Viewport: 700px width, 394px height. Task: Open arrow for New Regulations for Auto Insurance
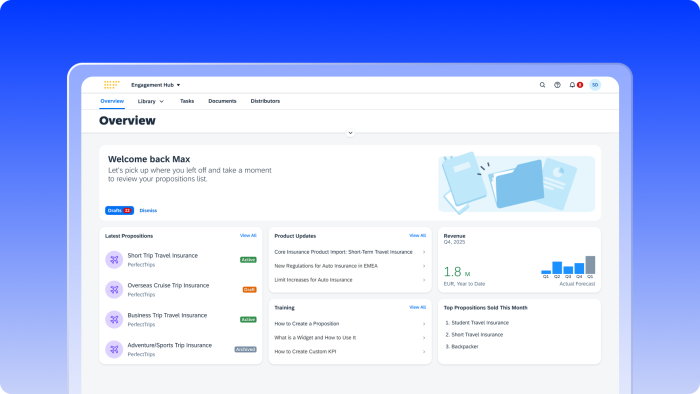(x=424, y=266)
